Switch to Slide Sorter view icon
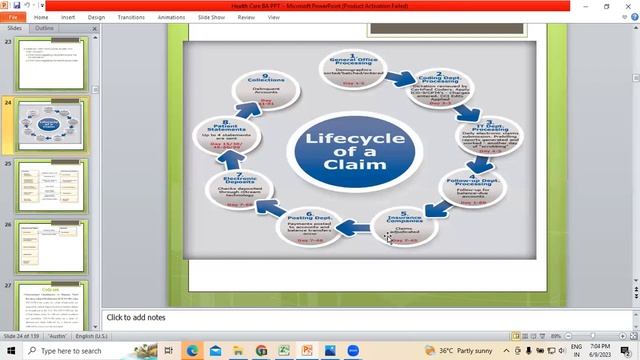640x360 pixels. click(x=525, y=336)
